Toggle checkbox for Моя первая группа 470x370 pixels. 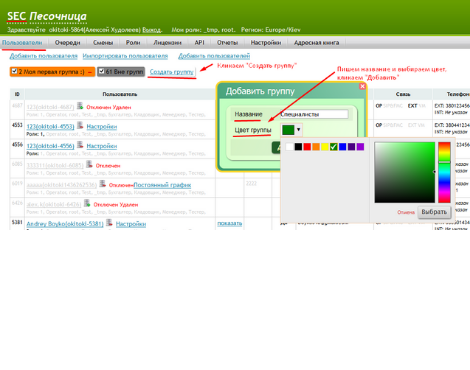[14, 71]
